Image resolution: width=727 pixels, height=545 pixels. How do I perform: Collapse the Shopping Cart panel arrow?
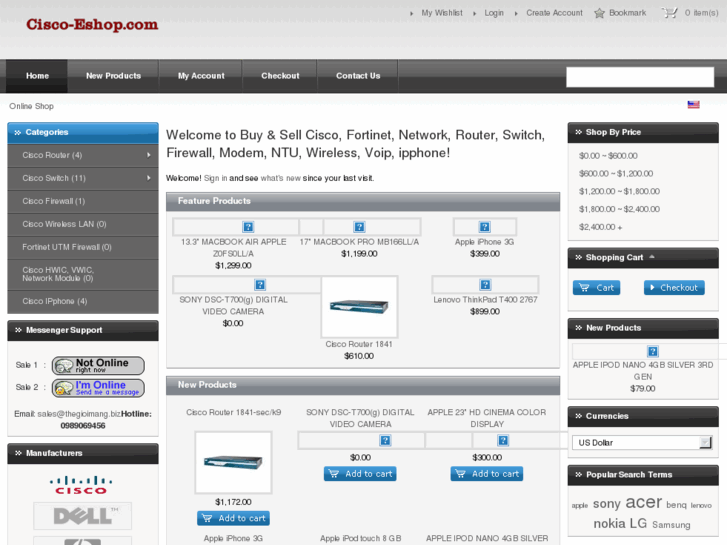coord(652,256)
